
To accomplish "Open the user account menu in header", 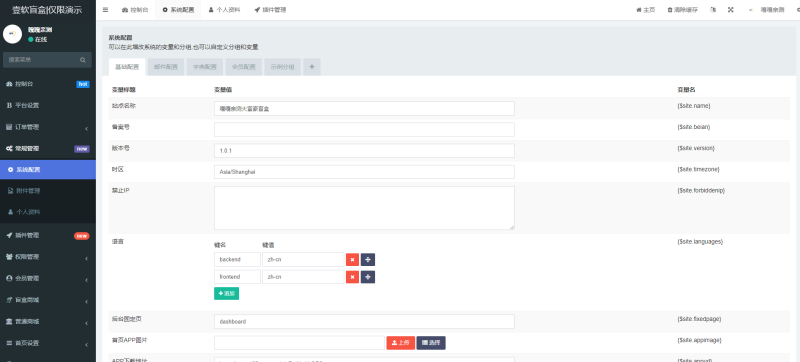I will pyautogui.click(x=766, y=10).
